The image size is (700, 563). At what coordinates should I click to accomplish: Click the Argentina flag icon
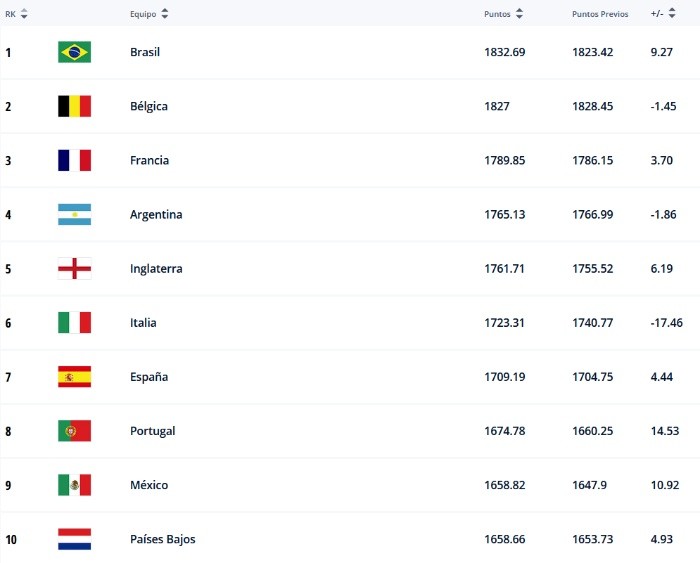[74, 214]
